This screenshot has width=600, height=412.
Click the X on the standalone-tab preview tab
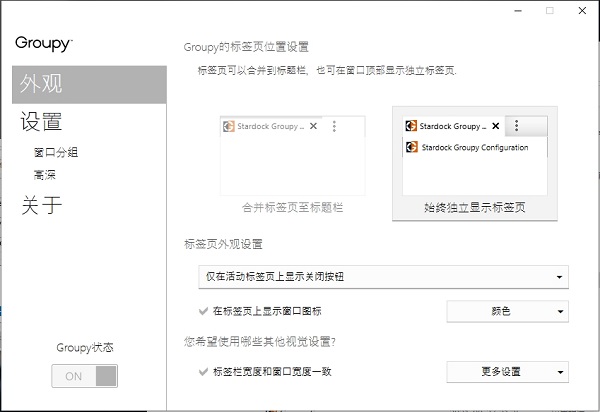pos(495,126)
